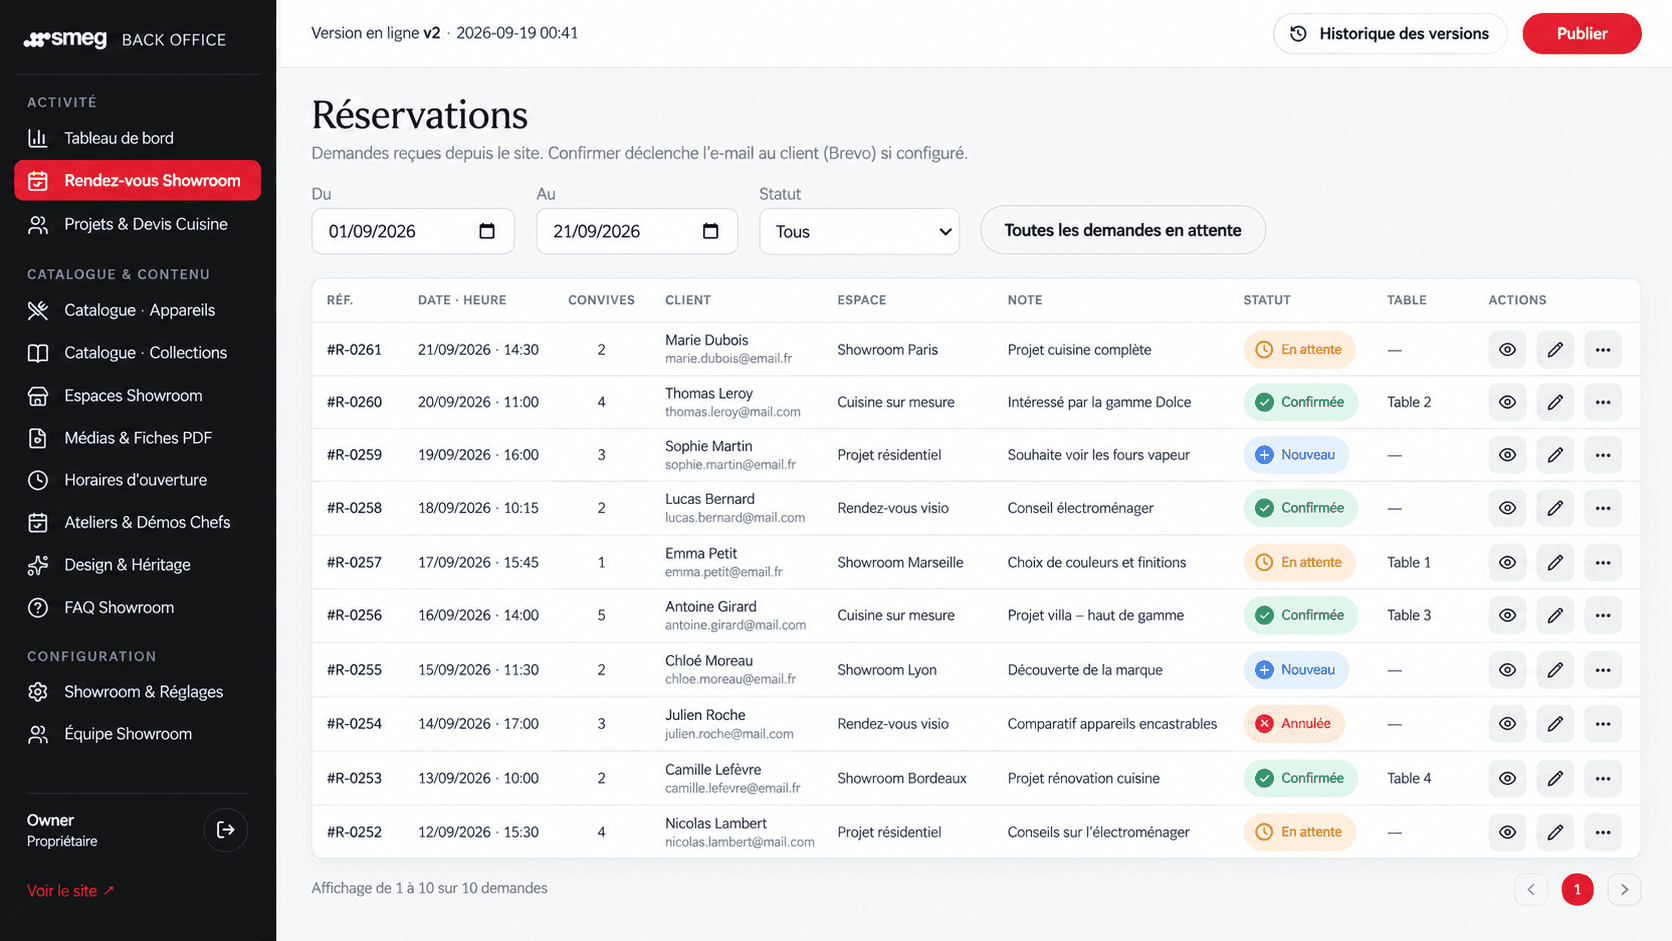Edit reservation #R-0255 for Chloé Moreau

(x=1555, y=670)
